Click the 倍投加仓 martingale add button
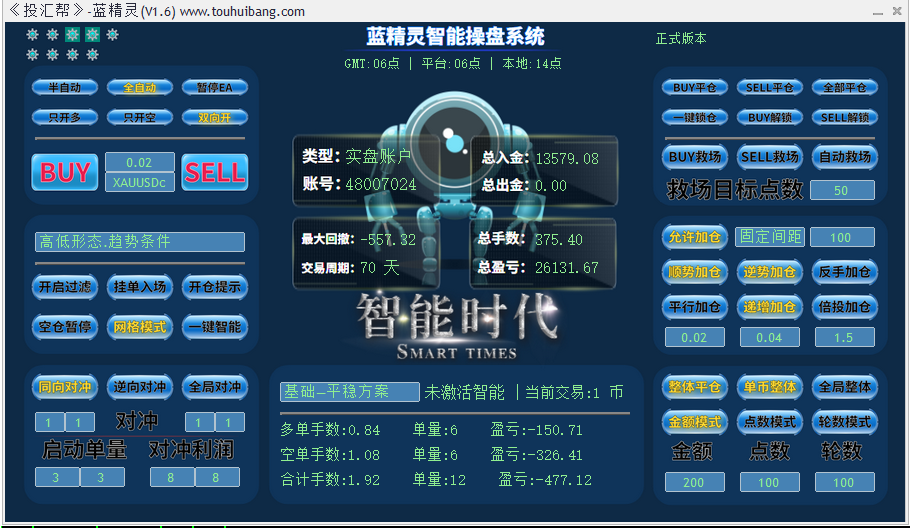 [844, 307]
